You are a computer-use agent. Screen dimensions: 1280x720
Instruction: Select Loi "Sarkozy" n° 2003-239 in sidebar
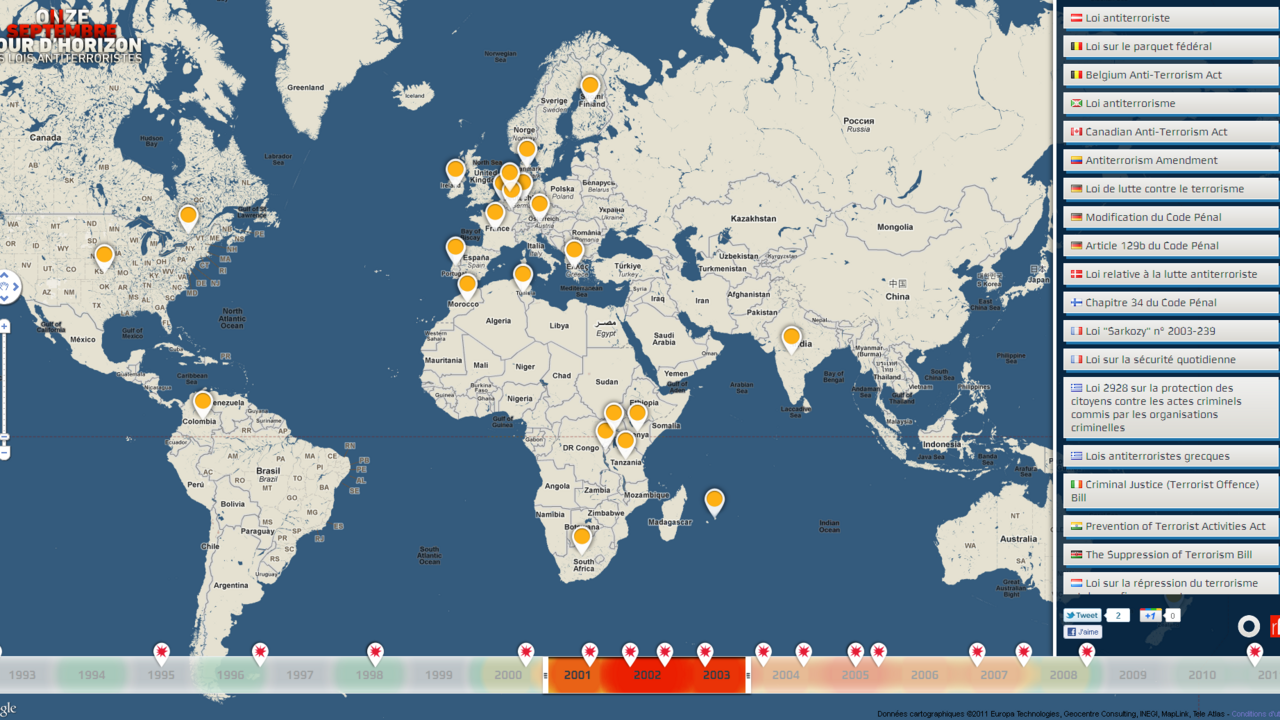(1169, 331)
